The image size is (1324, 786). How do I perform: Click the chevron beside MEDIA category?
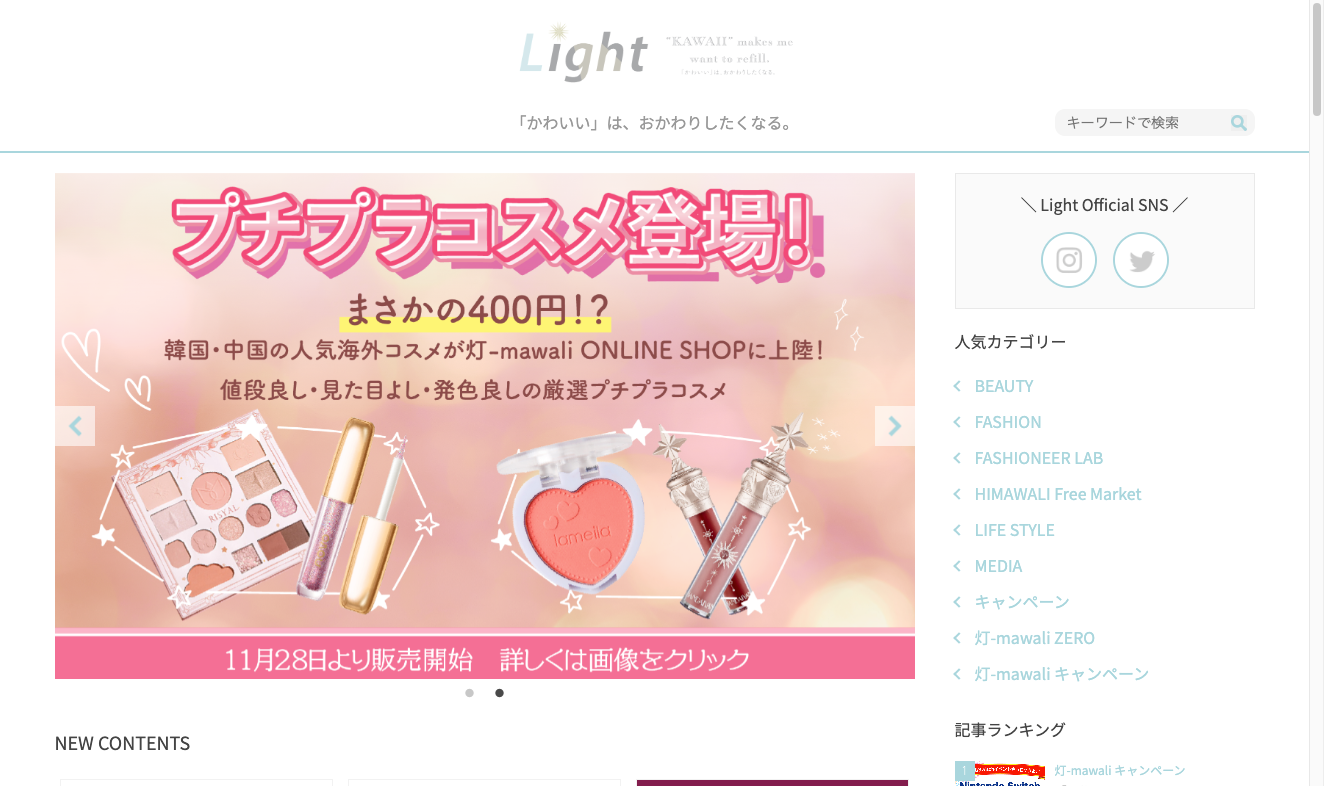tap(957, 566)
